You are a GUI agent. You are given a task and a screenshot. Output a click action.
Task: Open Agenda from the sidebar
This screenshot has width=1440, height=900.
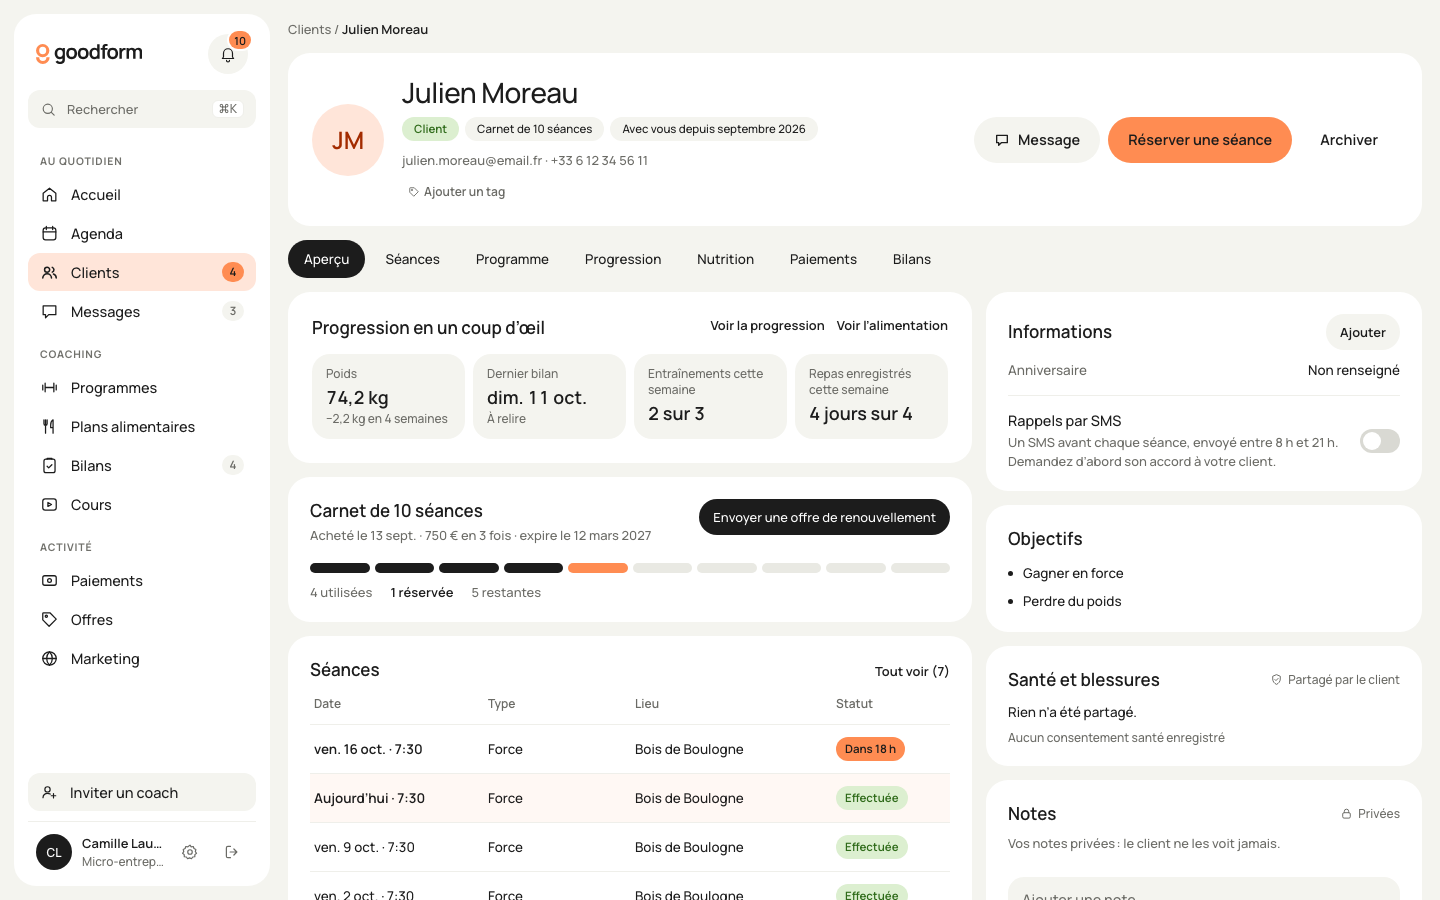[x=142, y=234]
